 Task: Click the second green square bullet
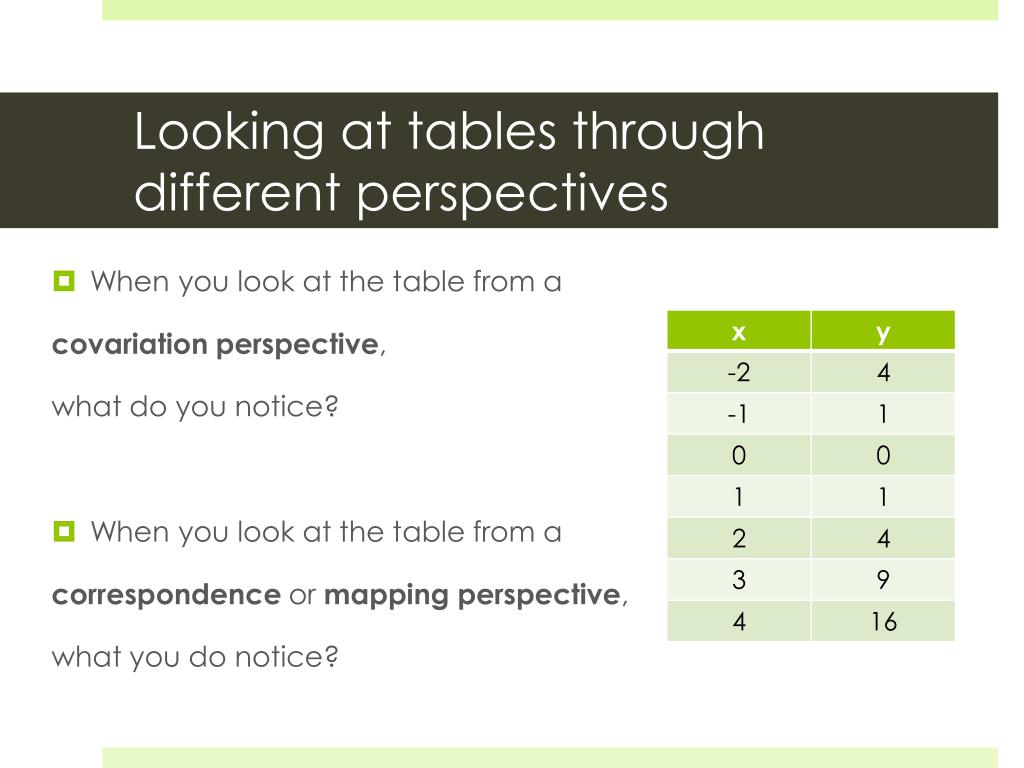64,532
